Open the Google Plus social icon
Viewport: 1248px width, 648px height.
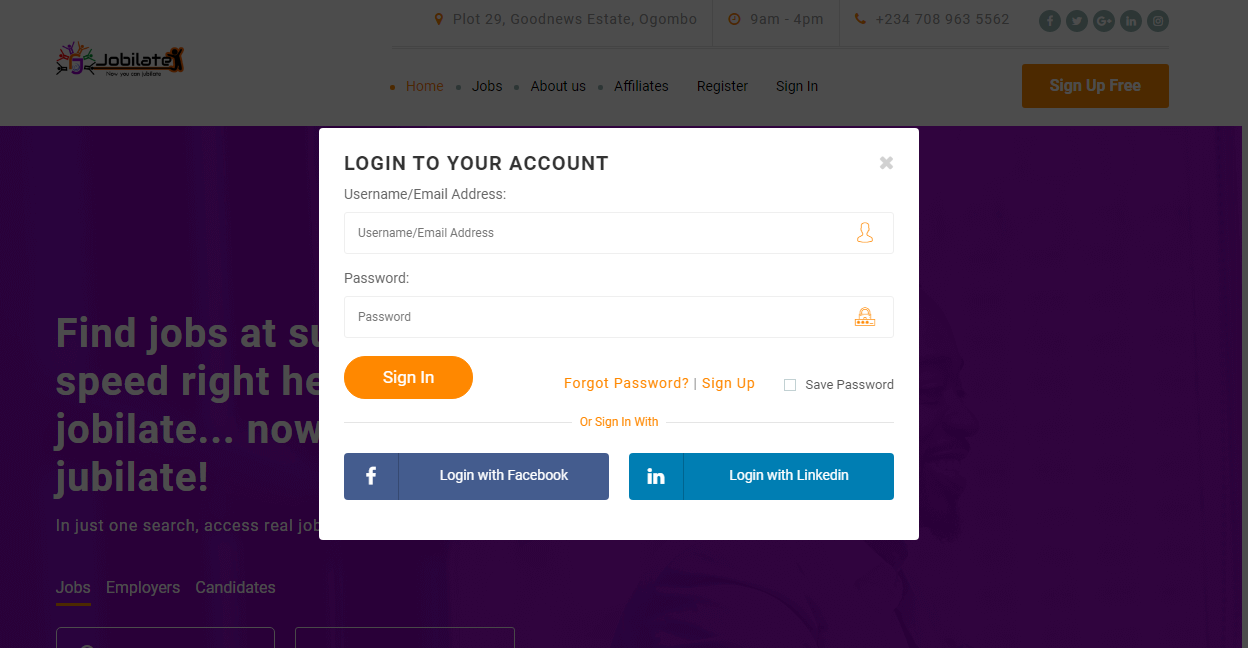[1104, 21]
